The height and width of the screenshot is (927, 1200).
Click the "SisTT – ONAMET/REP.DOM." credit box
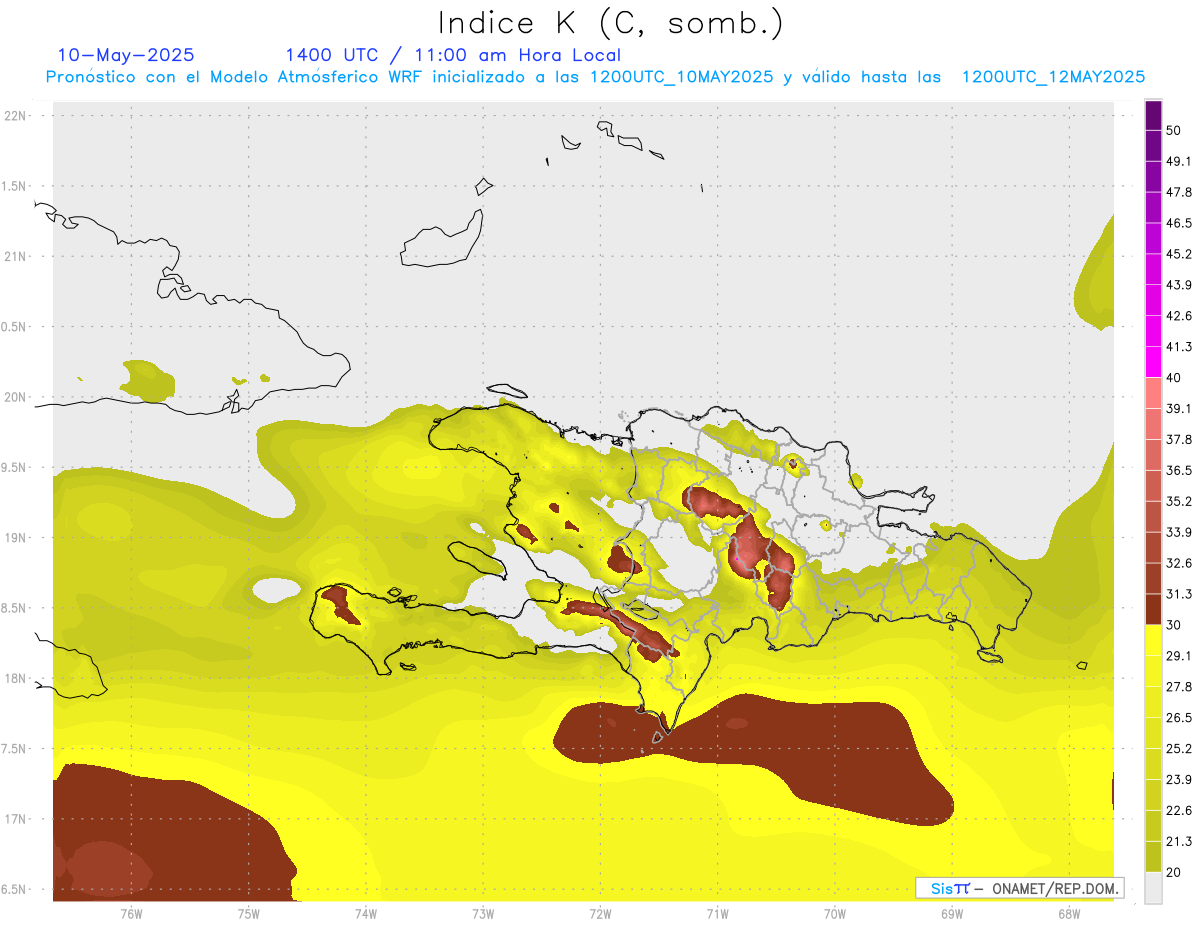(1020, 888)
